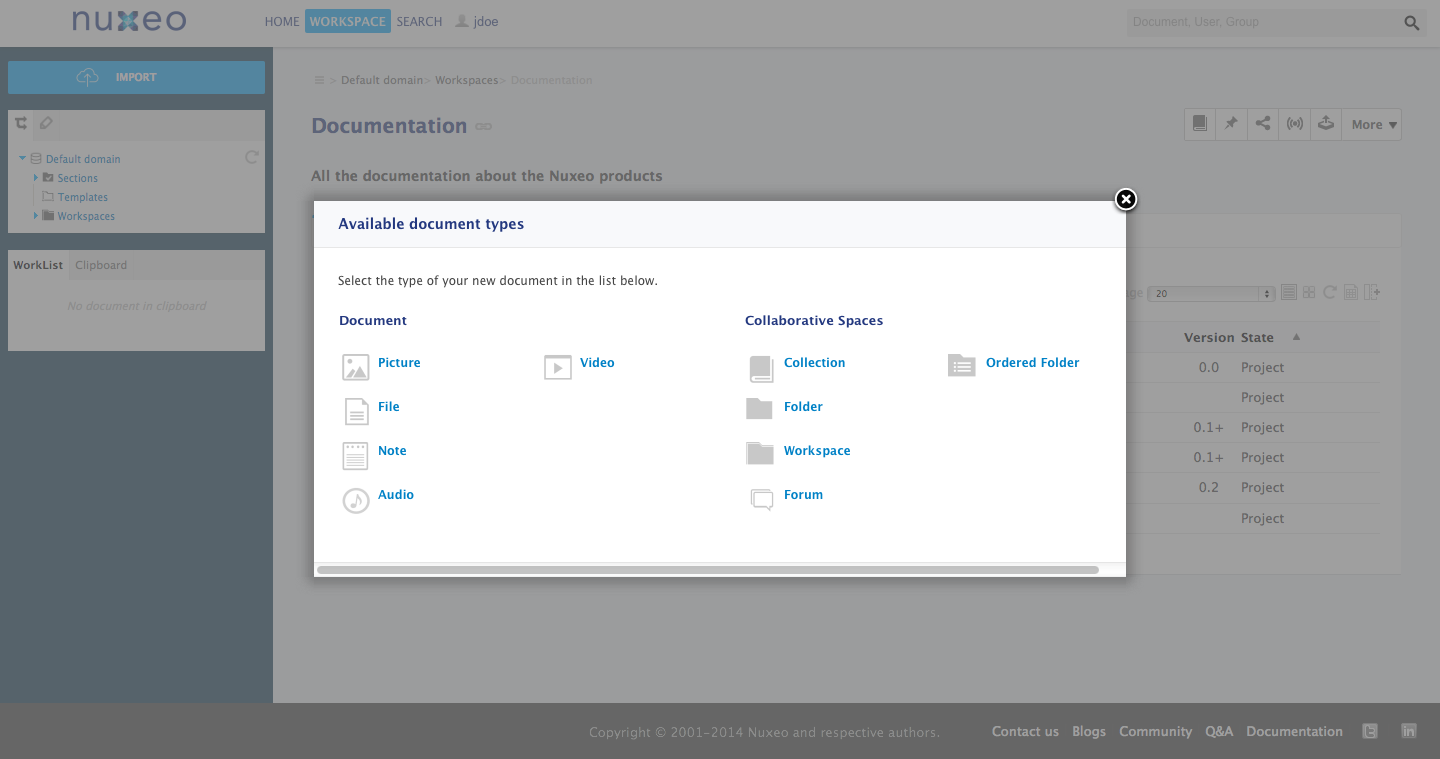Choose the Ordered Folder icon

[961, 365]
